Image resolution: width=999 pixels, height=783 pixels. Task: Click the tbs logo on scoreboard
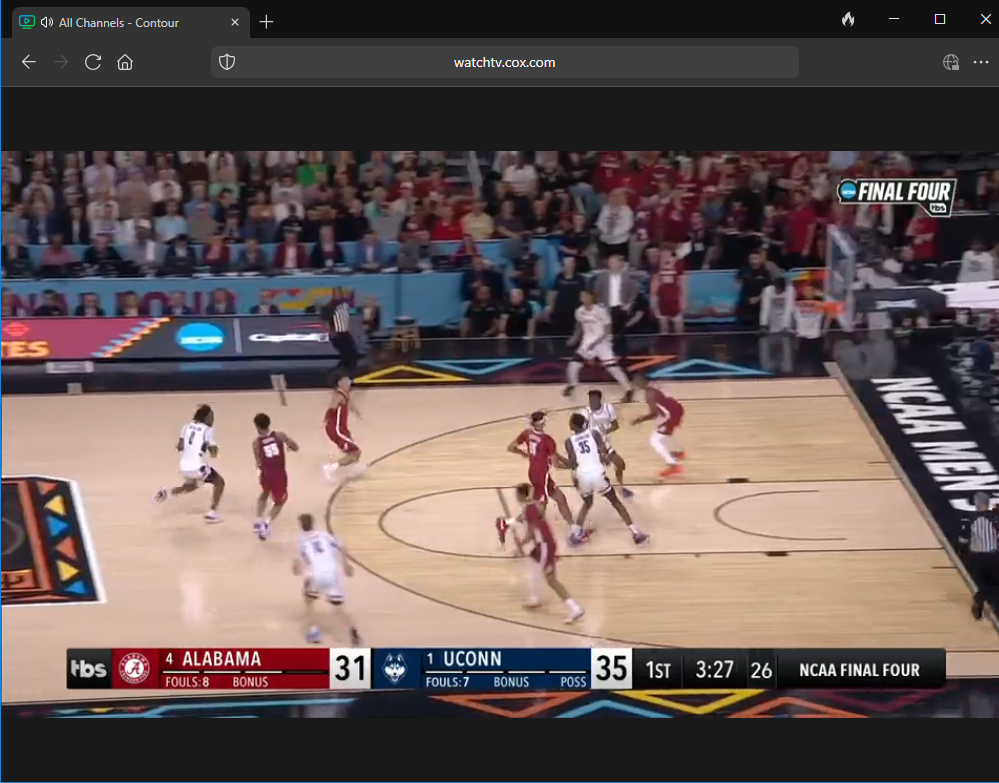[89, 668]
